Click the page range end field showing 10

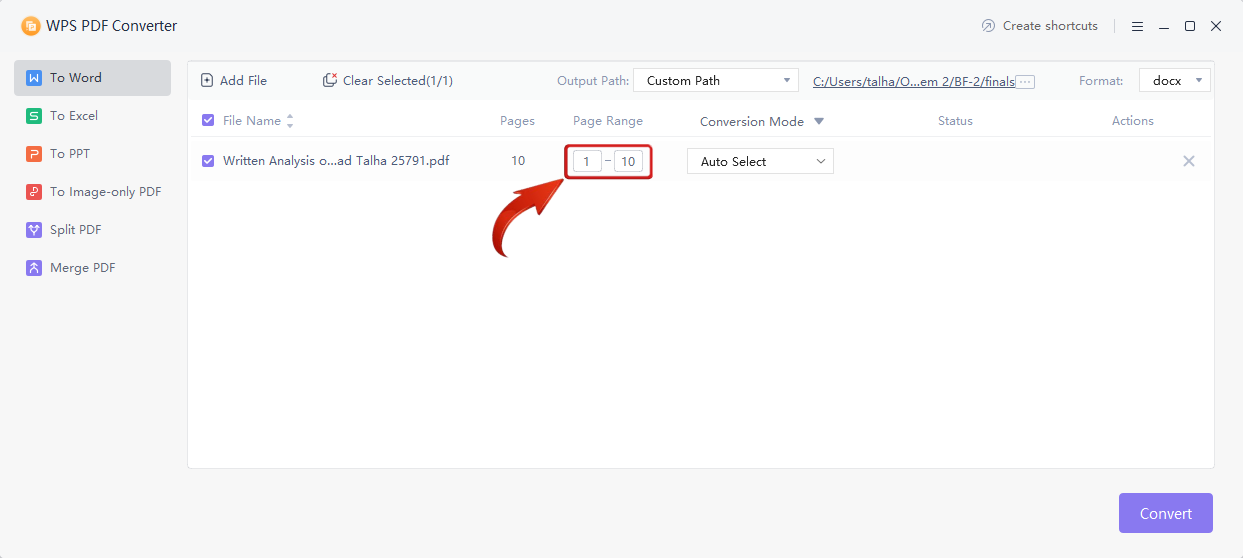click(628, 161)
